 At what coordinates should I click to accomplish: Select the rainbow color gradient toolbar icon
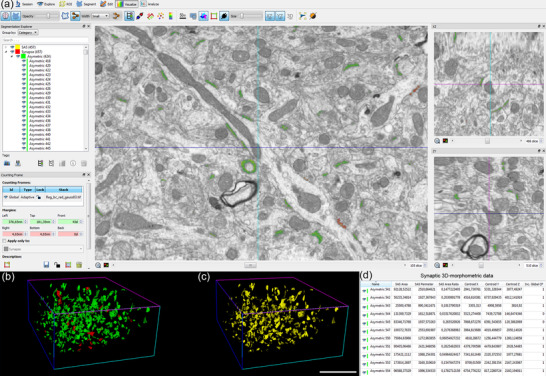tap(171, 16)
